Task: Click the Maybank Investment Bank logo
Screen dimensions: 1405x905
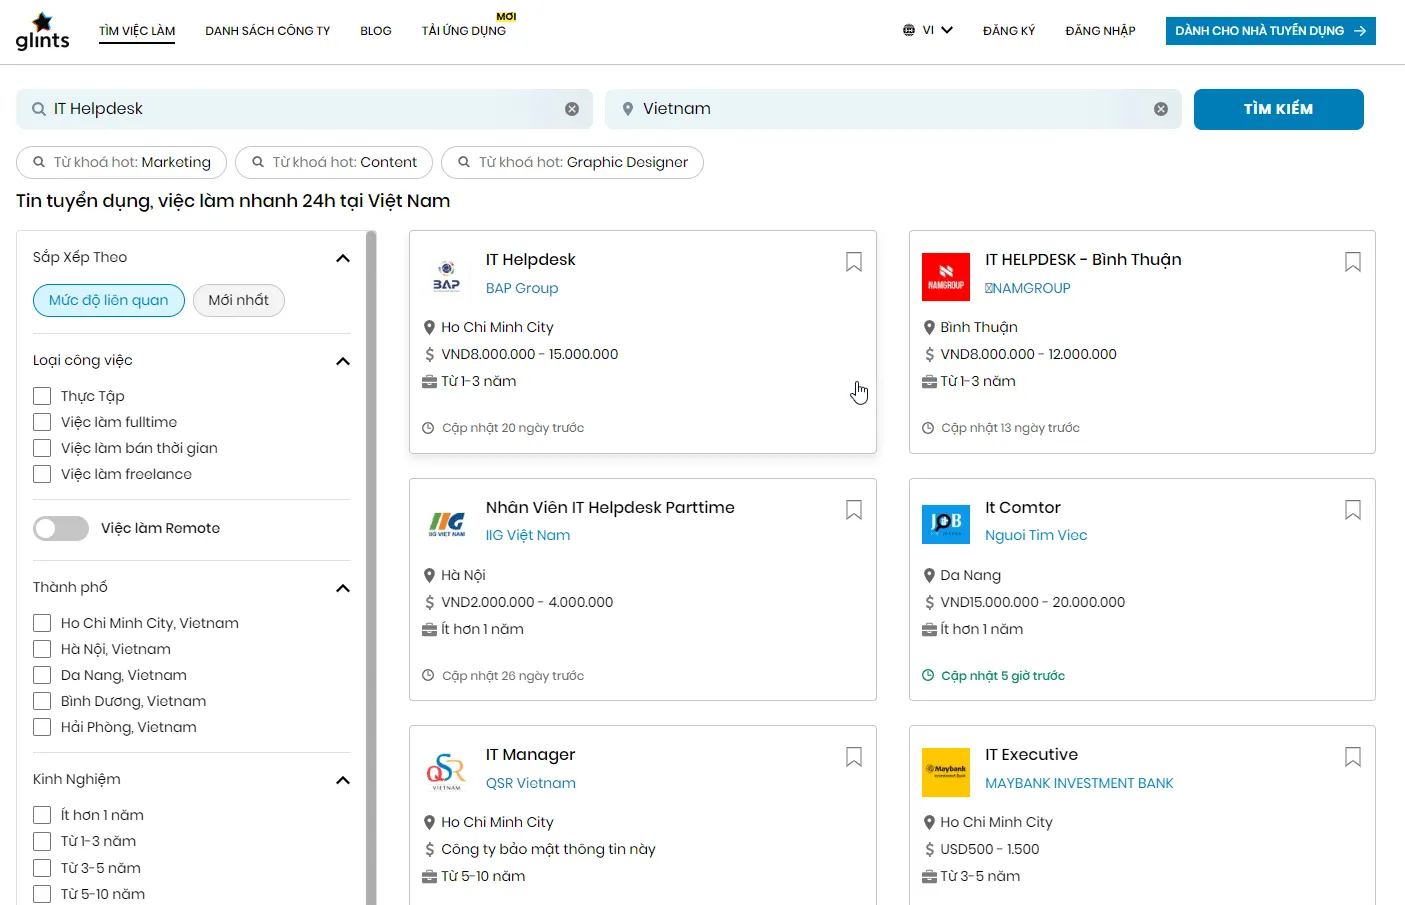Action: pyautogui.click(x=945, y=772)
